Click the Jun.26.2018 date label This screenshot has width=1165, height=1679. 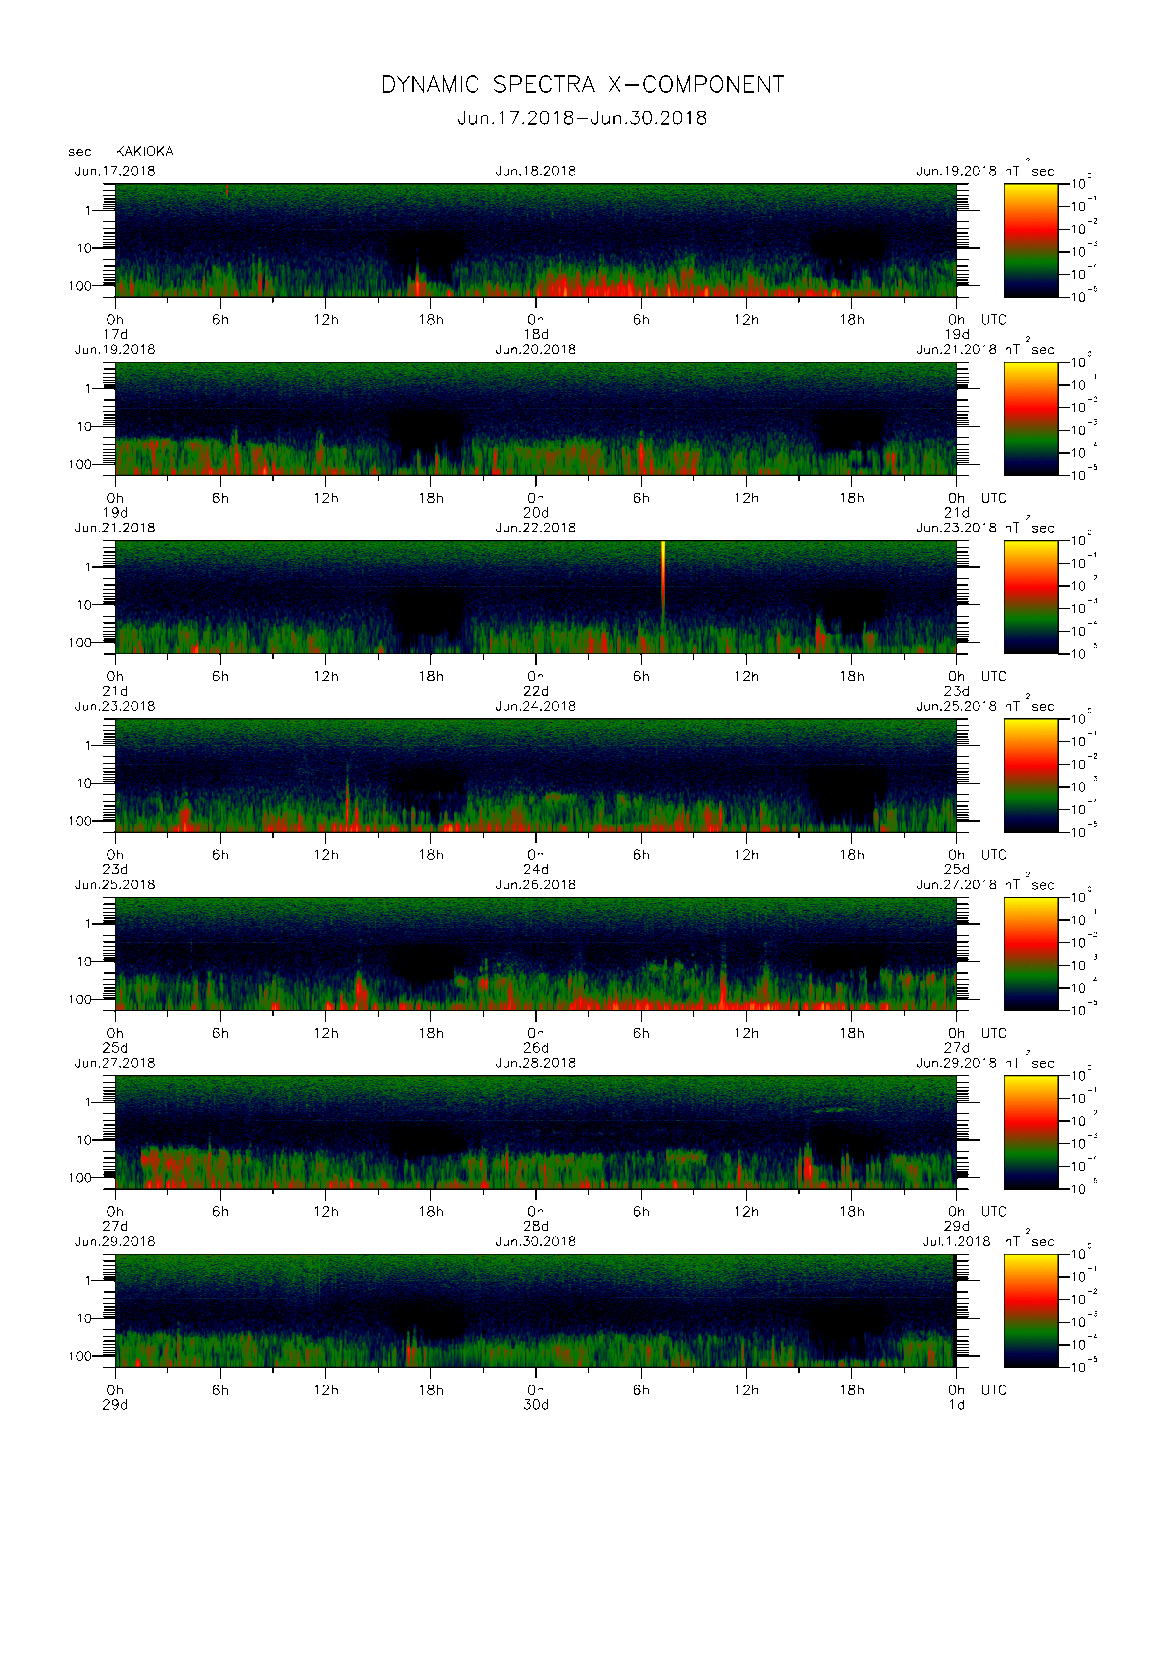pyautogui.click(x=536, y=885)
